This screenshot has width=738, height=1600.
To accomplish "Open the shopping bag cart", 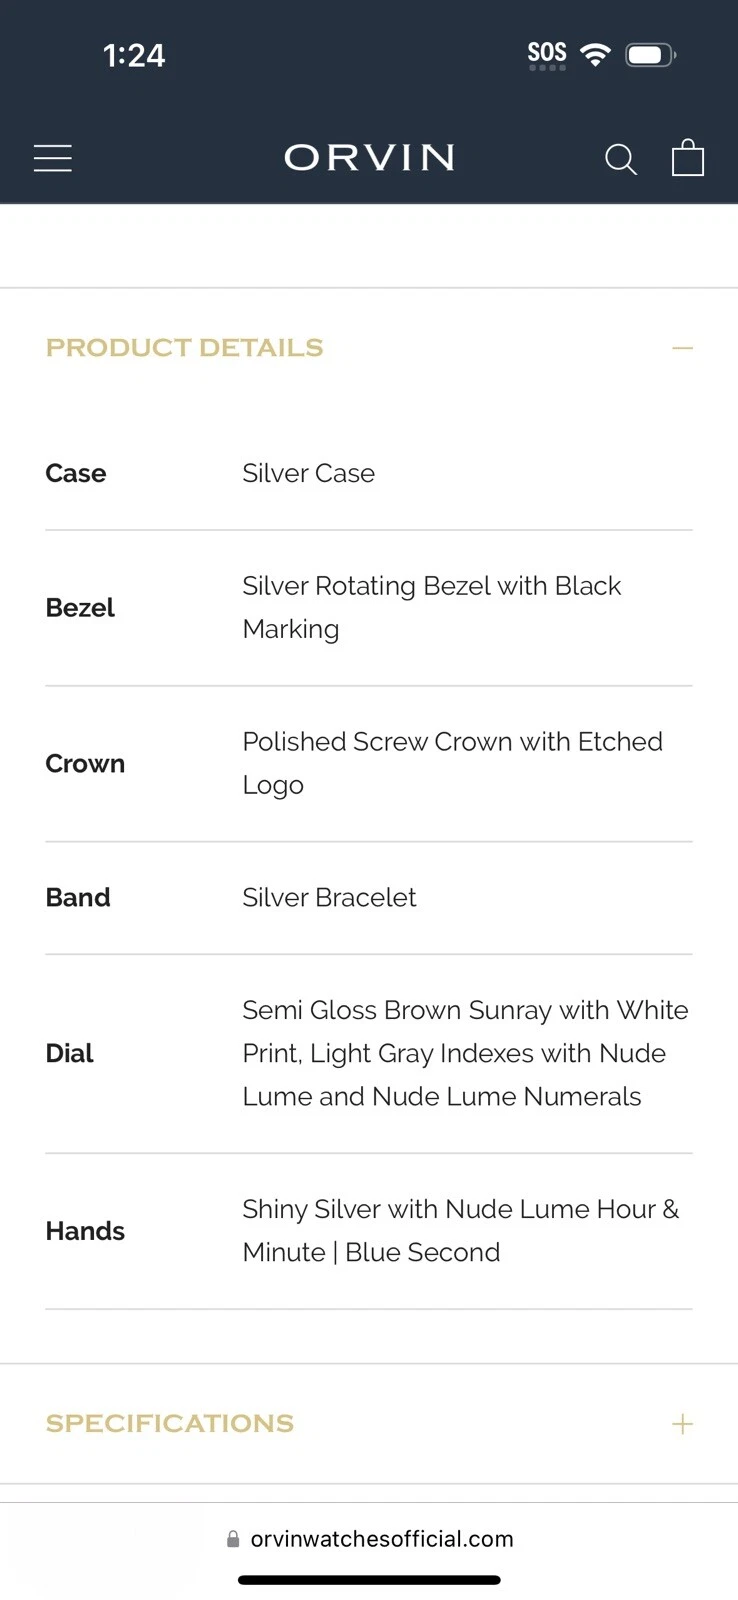I will tap(688, 158).
